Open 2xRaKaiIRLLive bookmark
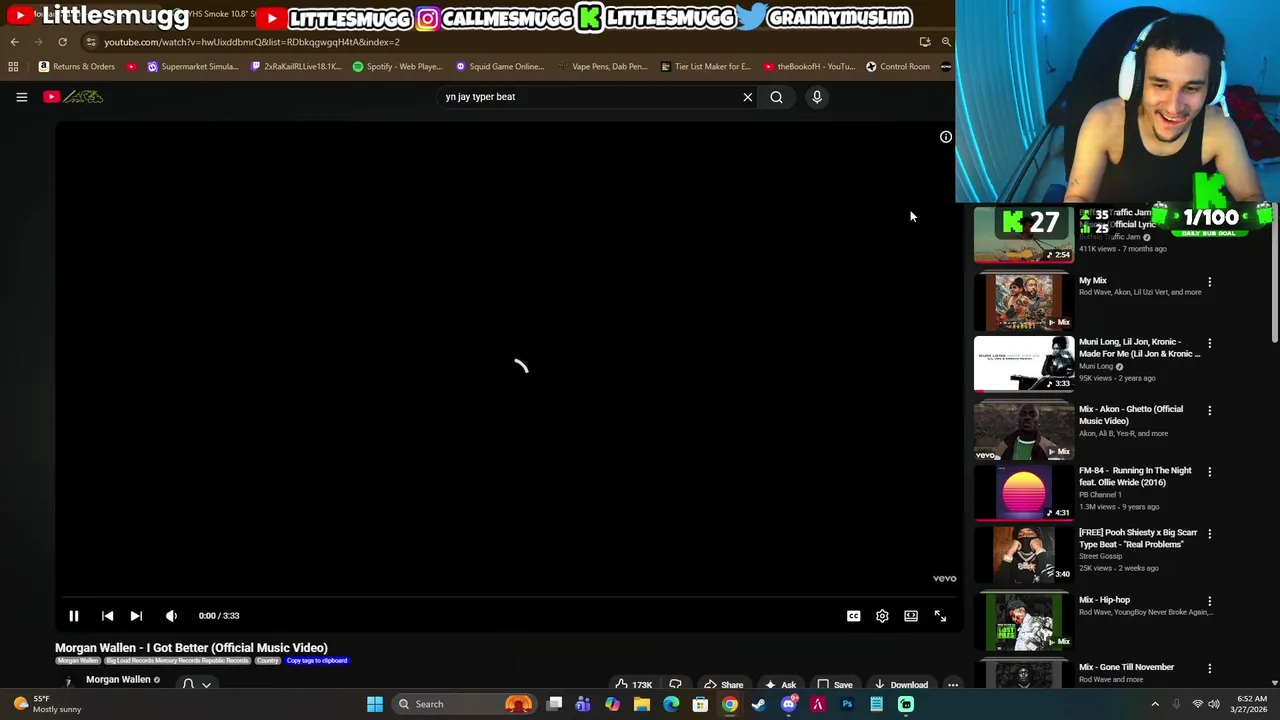 pyautogui.click(x=295, y=67)
